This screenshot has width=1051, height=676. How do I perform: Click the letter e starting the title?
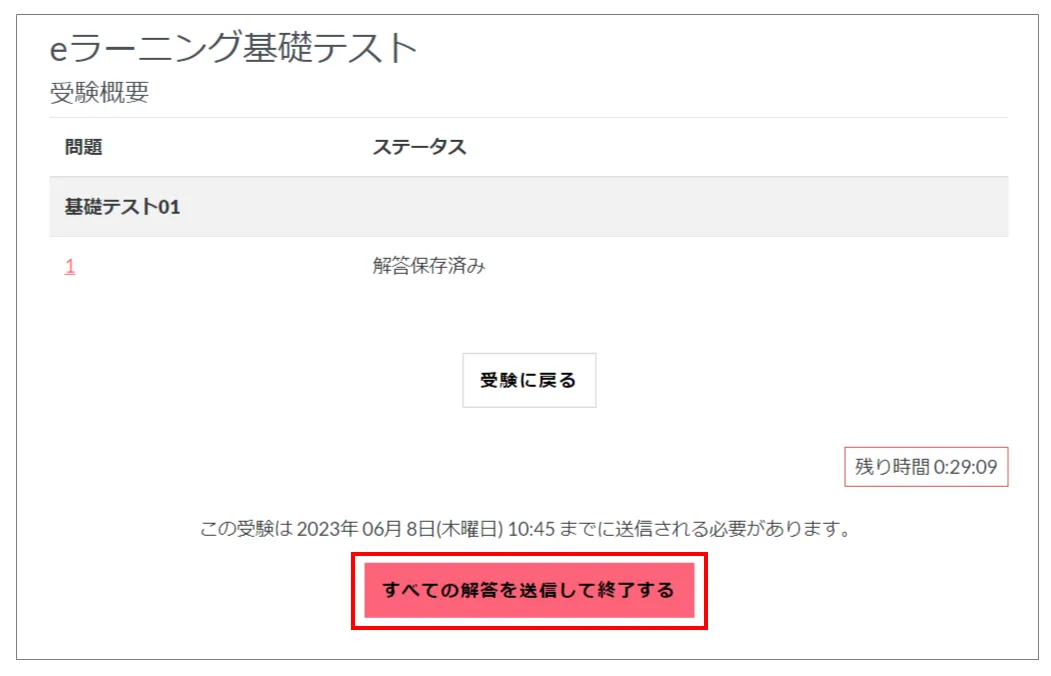pyautogui.click(x=59, y=51)
